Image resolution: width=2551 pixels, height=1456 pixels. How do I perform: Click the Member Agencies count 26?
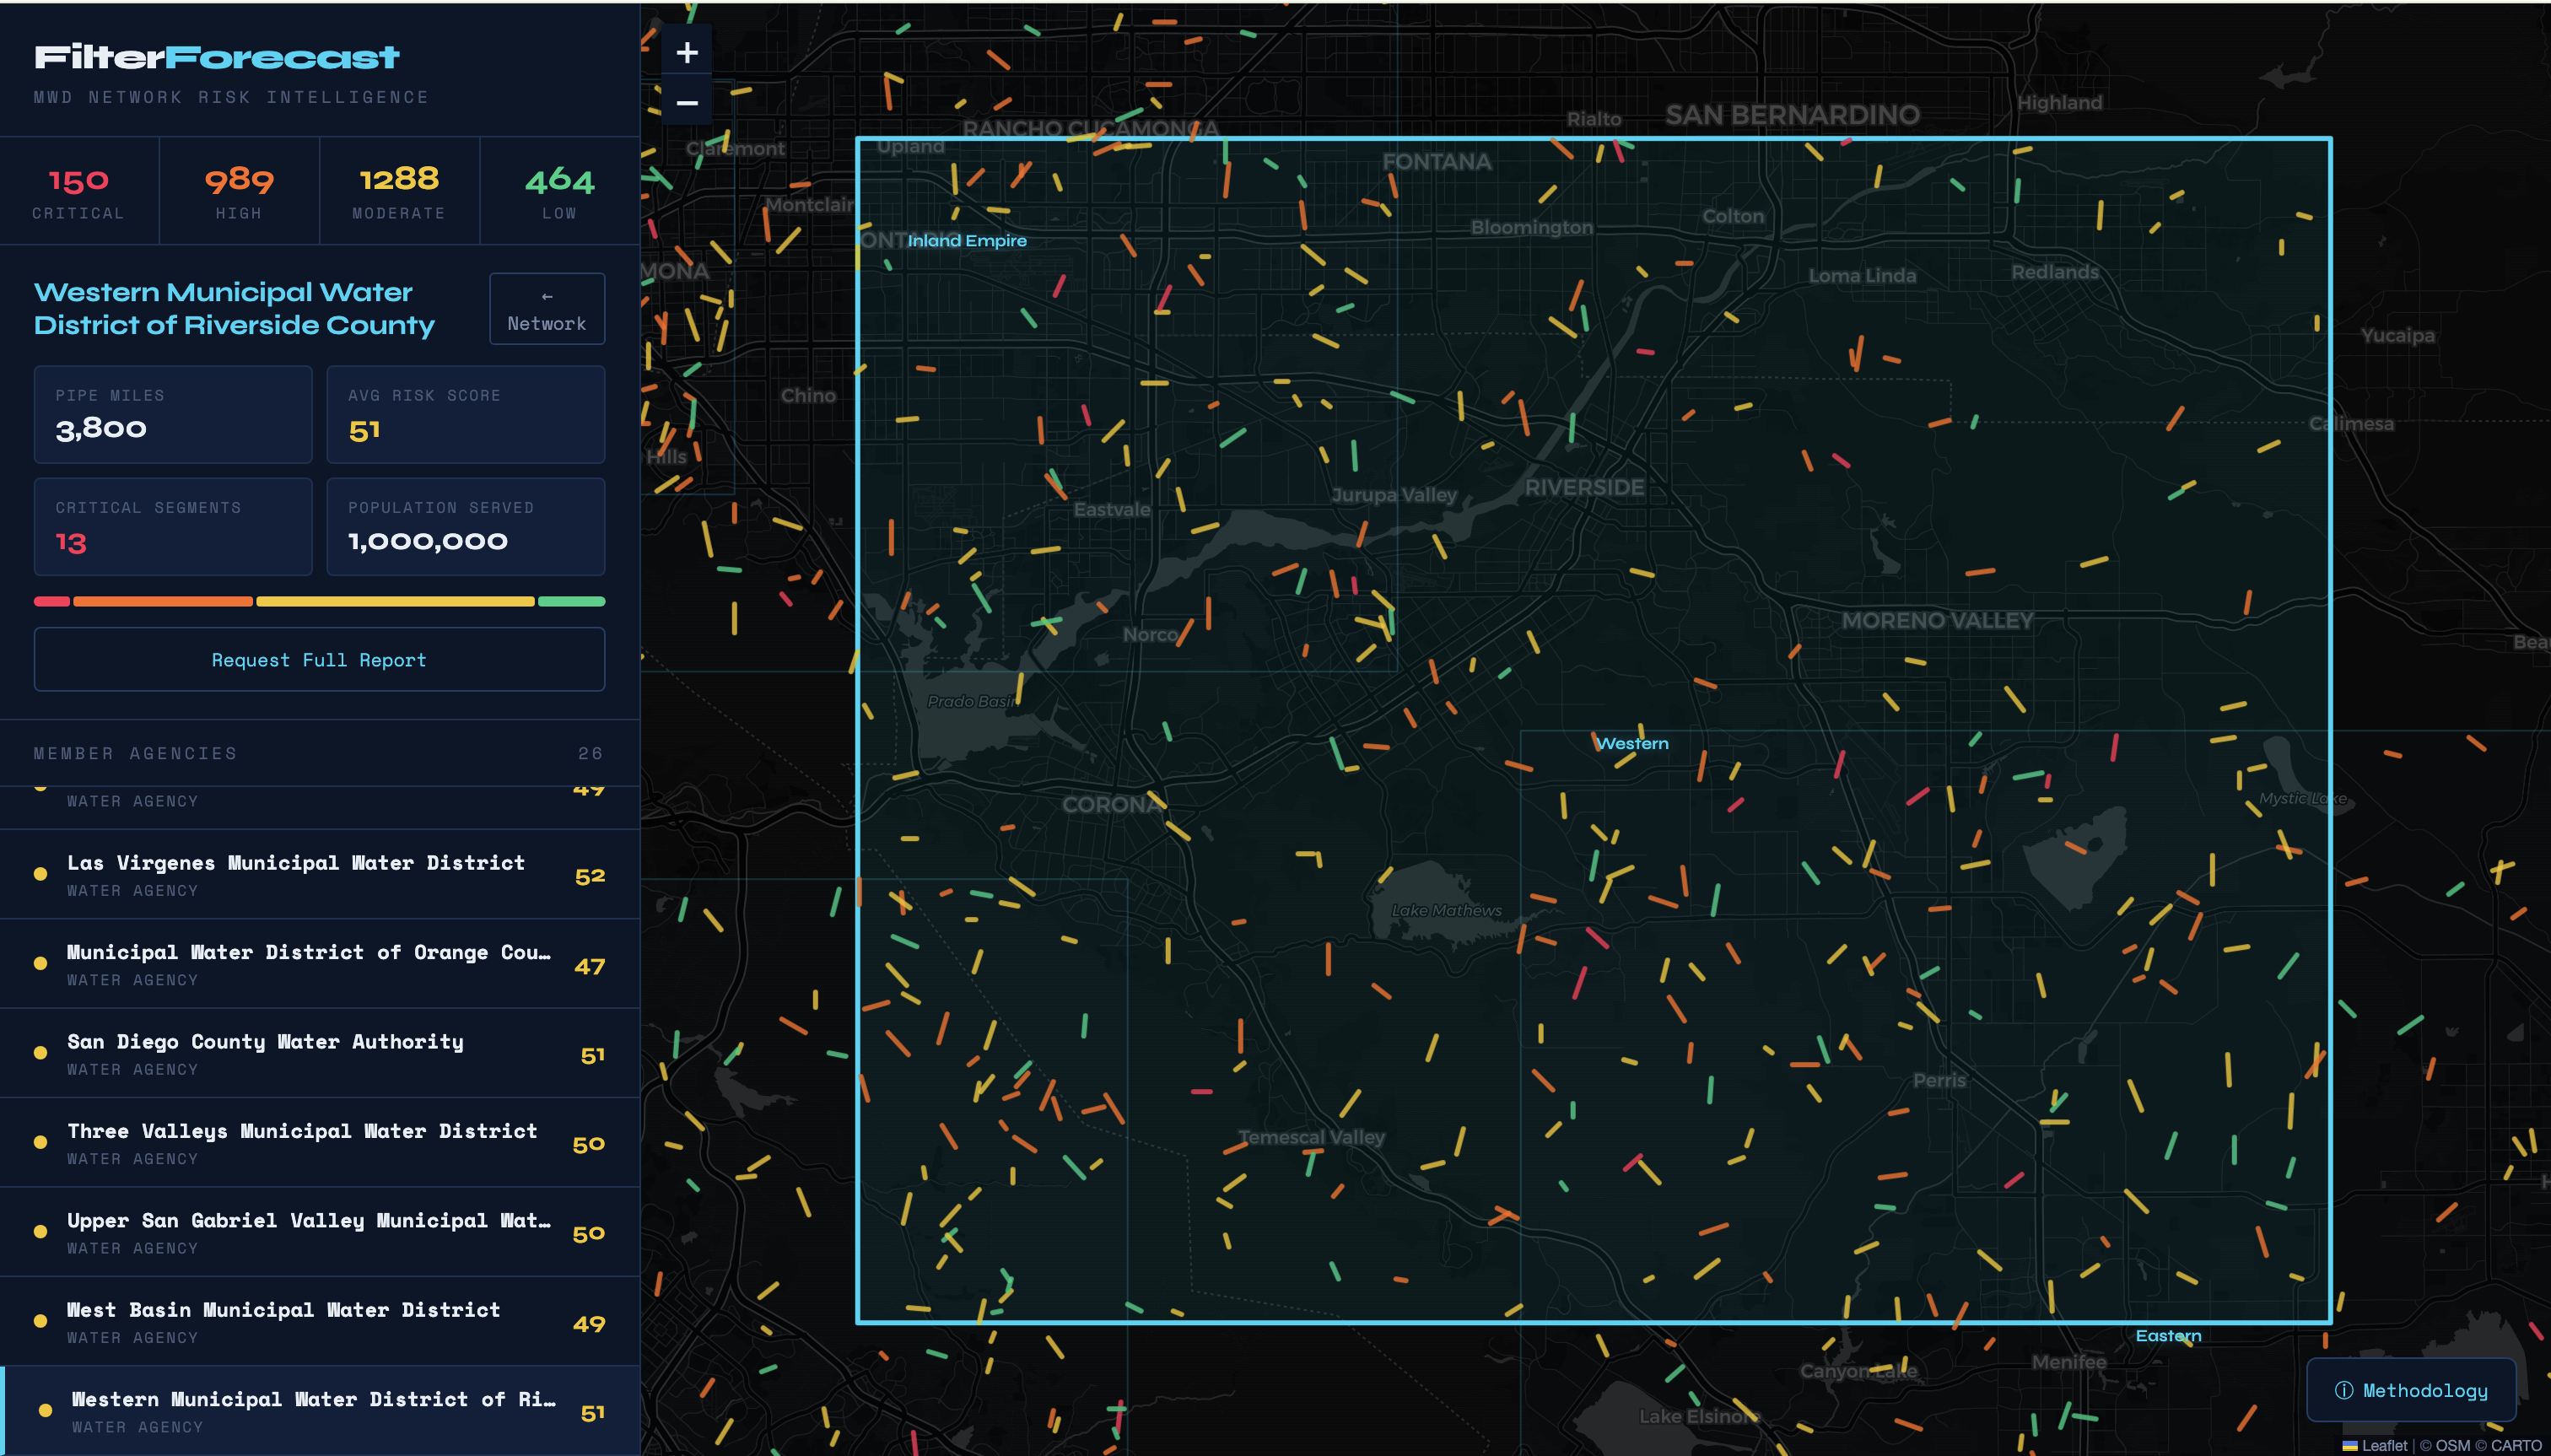coord(590,753)
